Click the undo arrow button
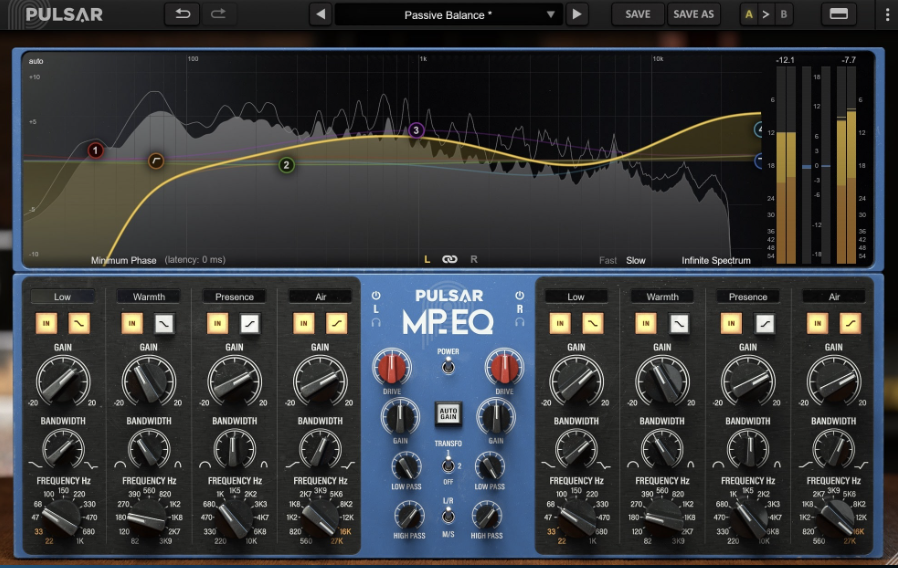Image resolution: width=898 pixels, height=568 pixels. point(183,14)
